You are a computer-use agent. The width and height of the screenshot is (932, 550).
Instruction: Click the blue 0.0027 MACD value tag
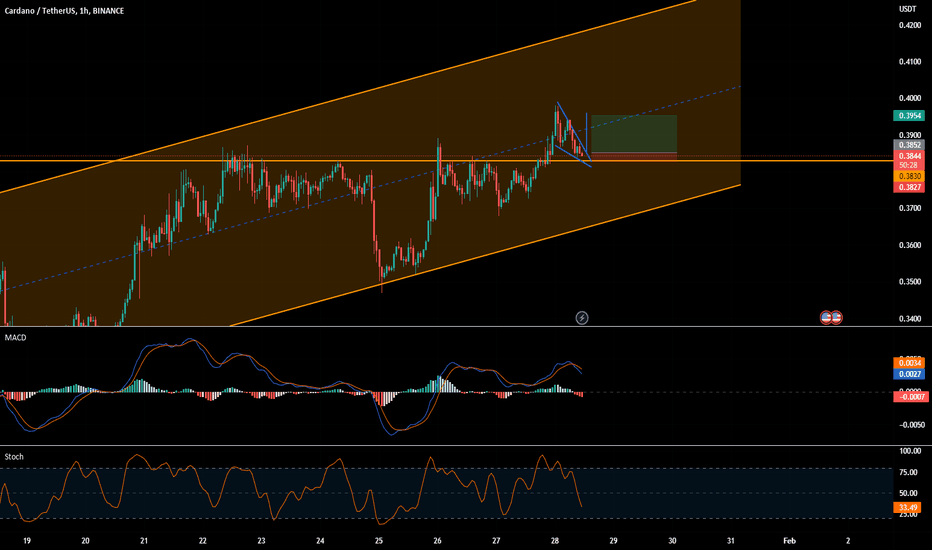pos(909,374)
